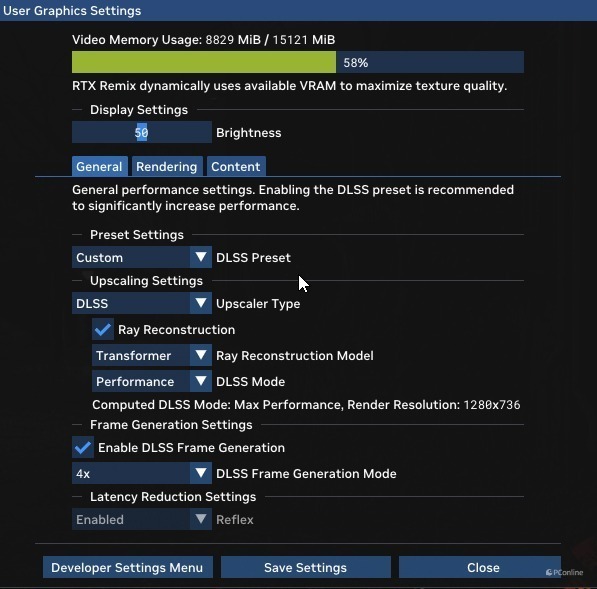597x589 pixels.
Task: Open the Rendering tab
Action: (x=167, y=166)
